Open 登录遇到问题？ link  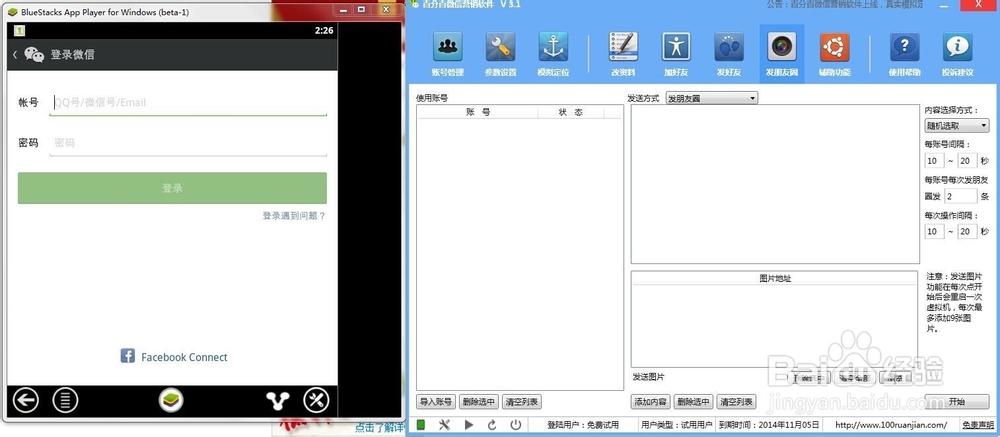tap(294, 216)
